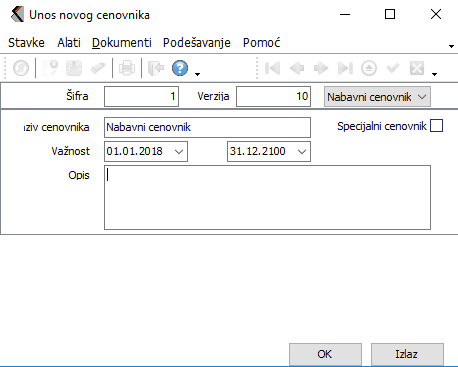The image size is (458, 367).
Task: Click the printer icon
Action: click(127, 68)
